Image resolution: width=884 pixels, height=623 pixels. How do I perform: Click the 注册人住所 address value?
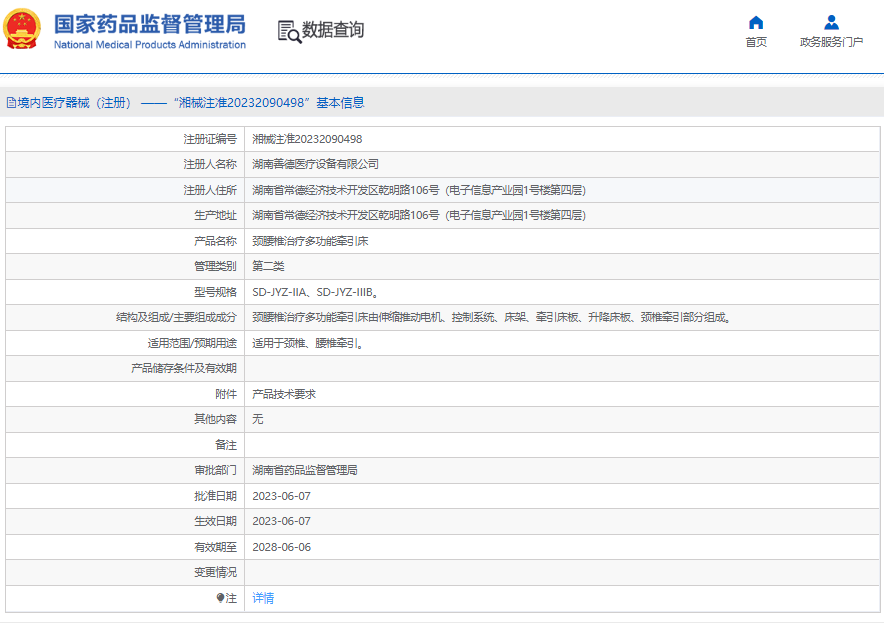pos(419,191)
